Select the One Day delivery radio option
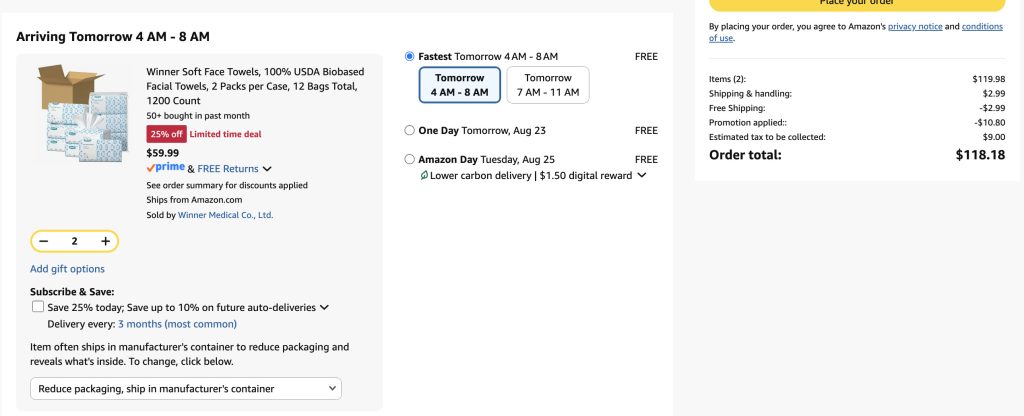The image size is (1024, 416). (409, 131)
